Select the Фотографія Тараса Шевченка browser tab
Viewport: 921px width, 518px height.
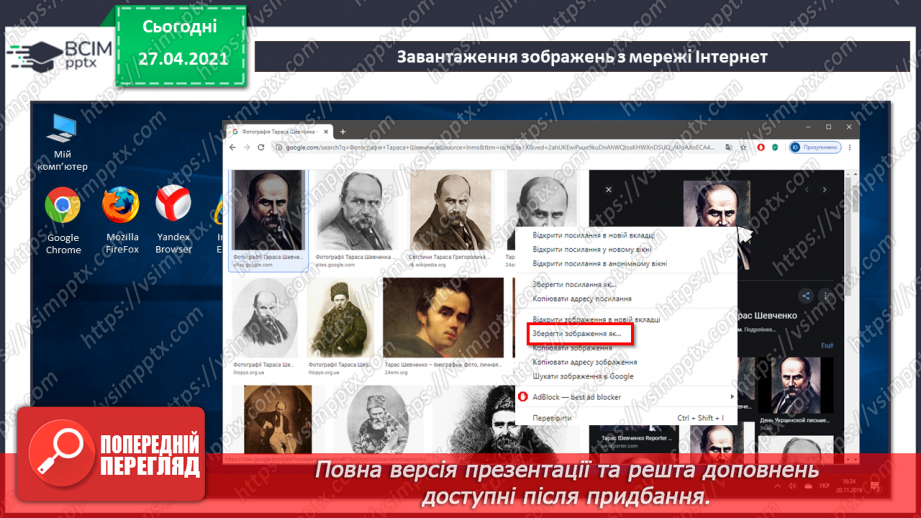coord(280,132)
